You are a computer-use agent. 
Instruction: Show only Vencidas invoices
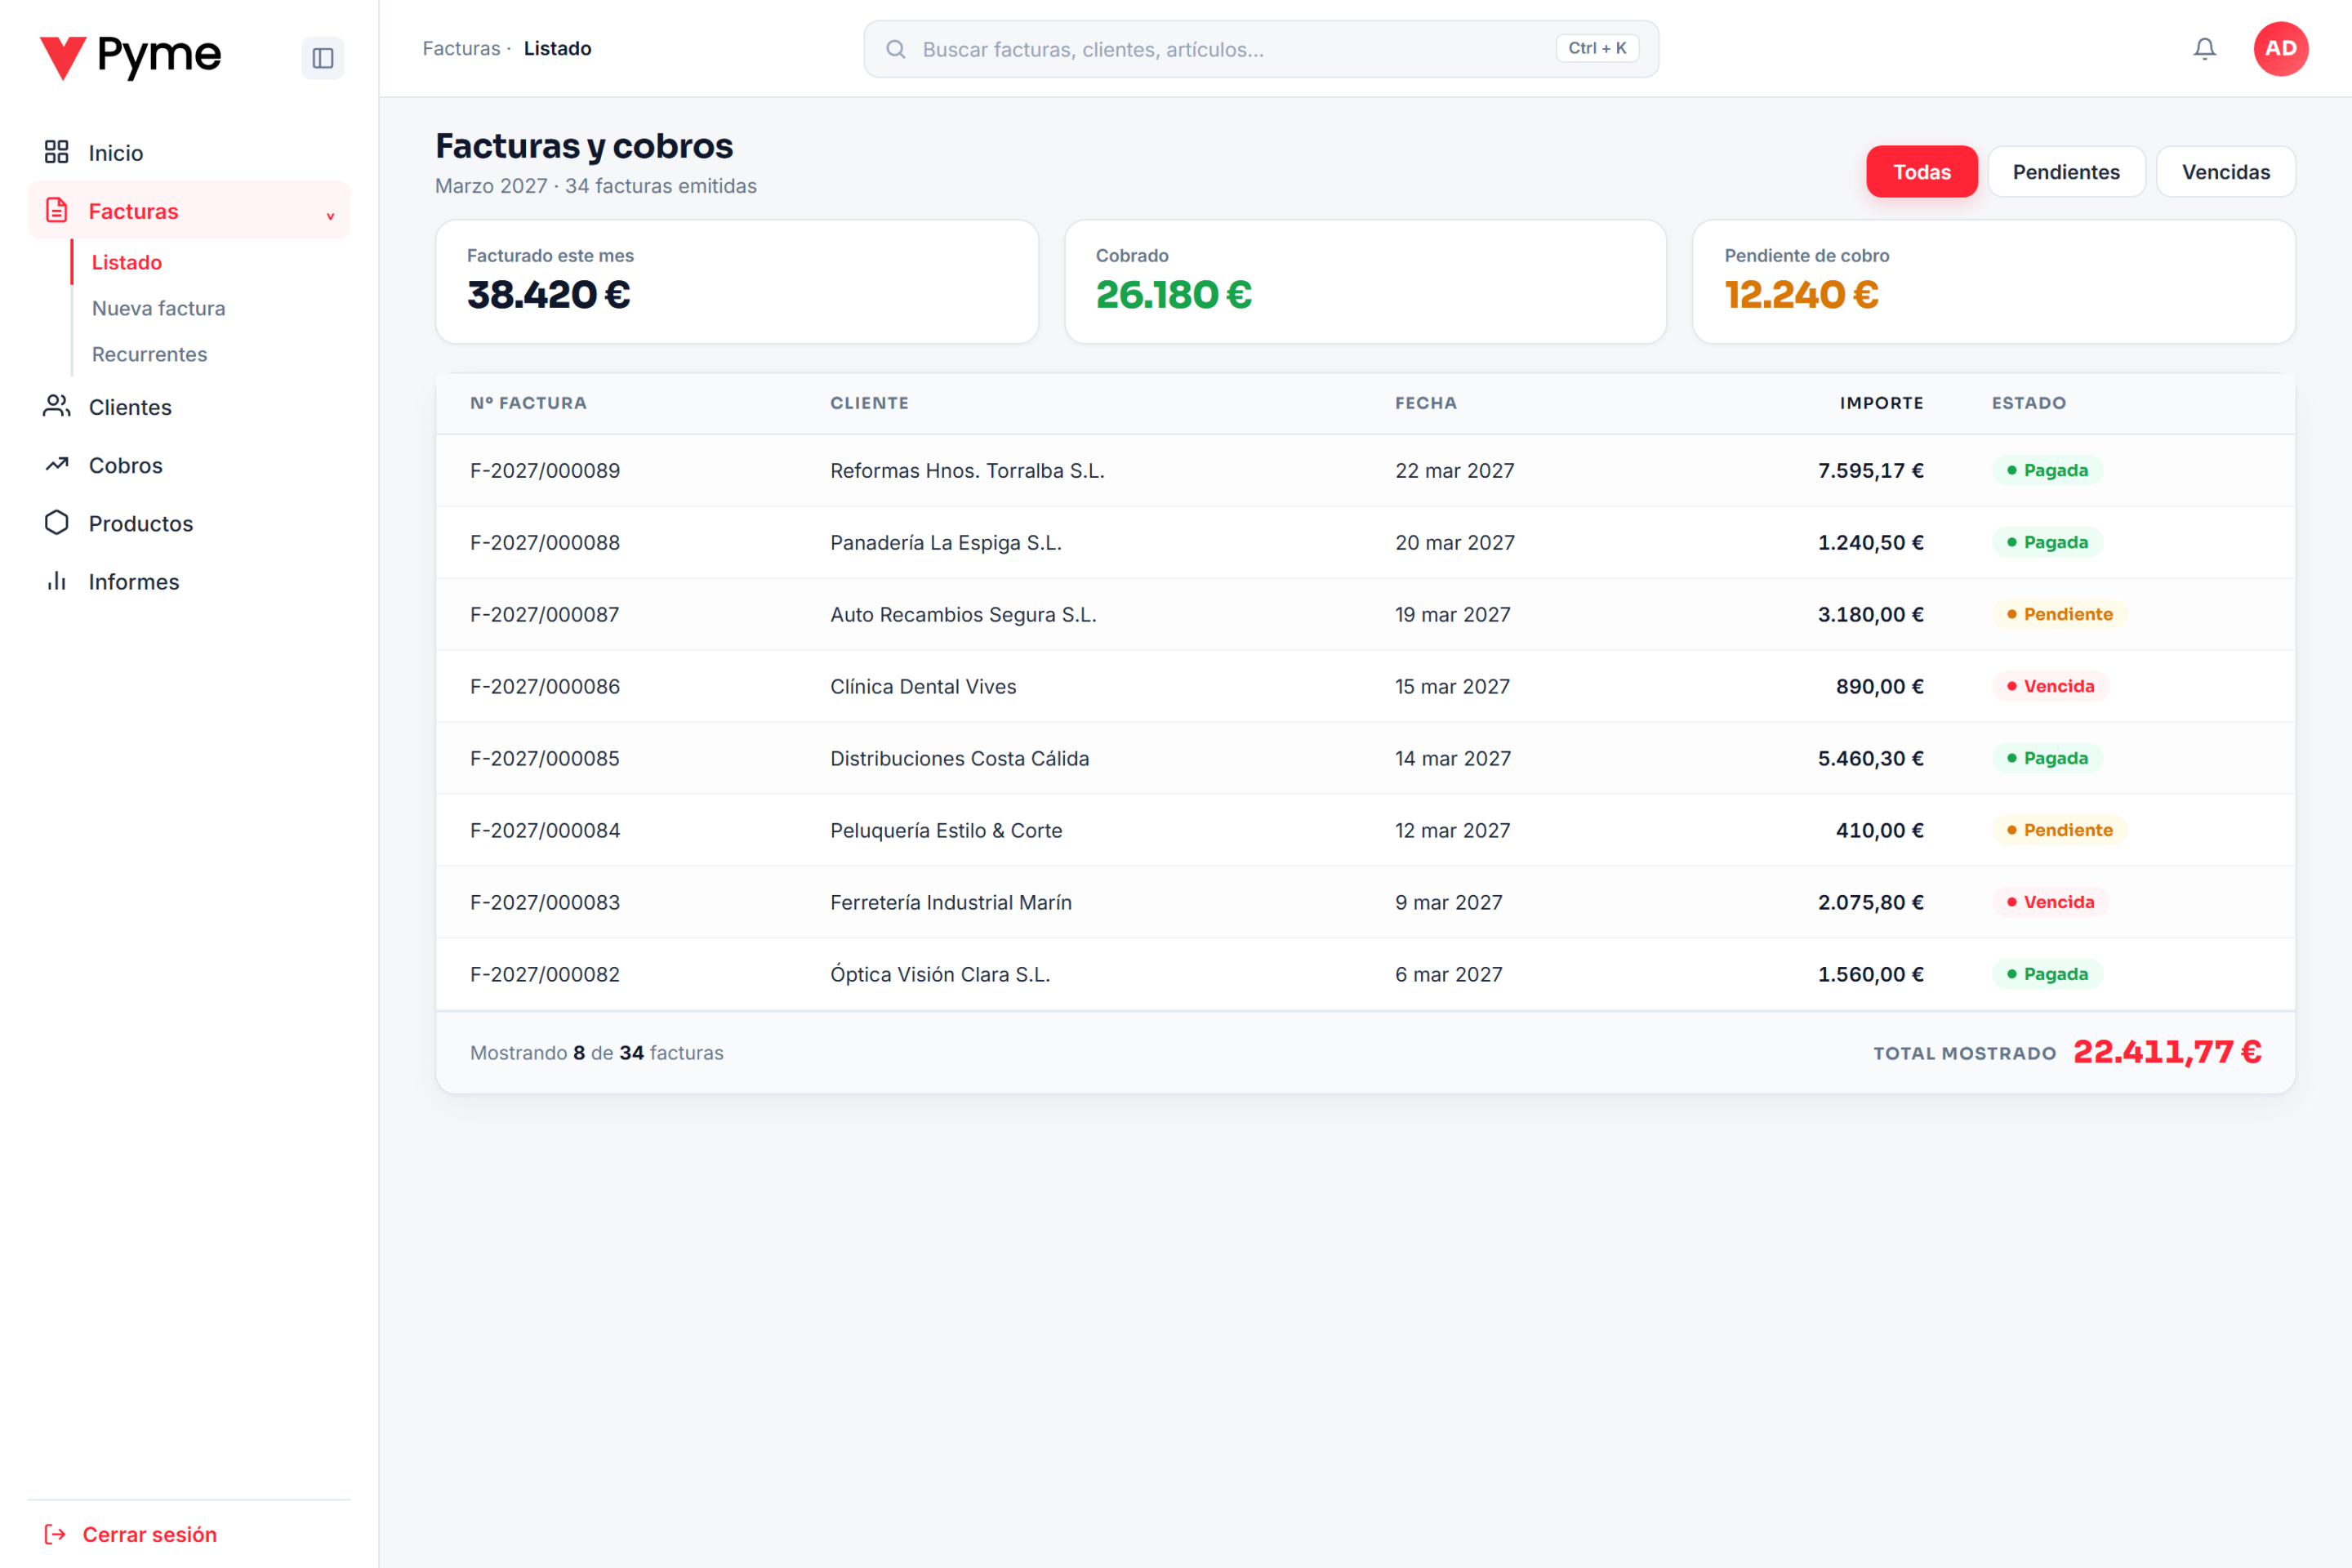point(2225,172)
